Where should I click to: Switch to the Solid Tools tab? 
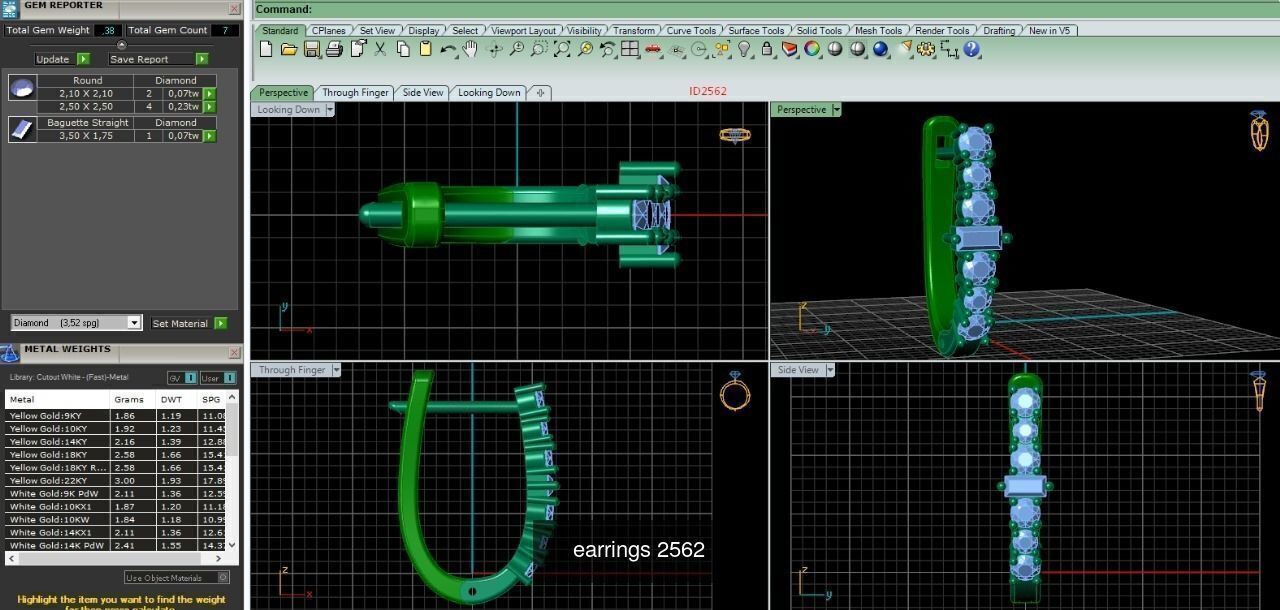(x=819, y=31)
